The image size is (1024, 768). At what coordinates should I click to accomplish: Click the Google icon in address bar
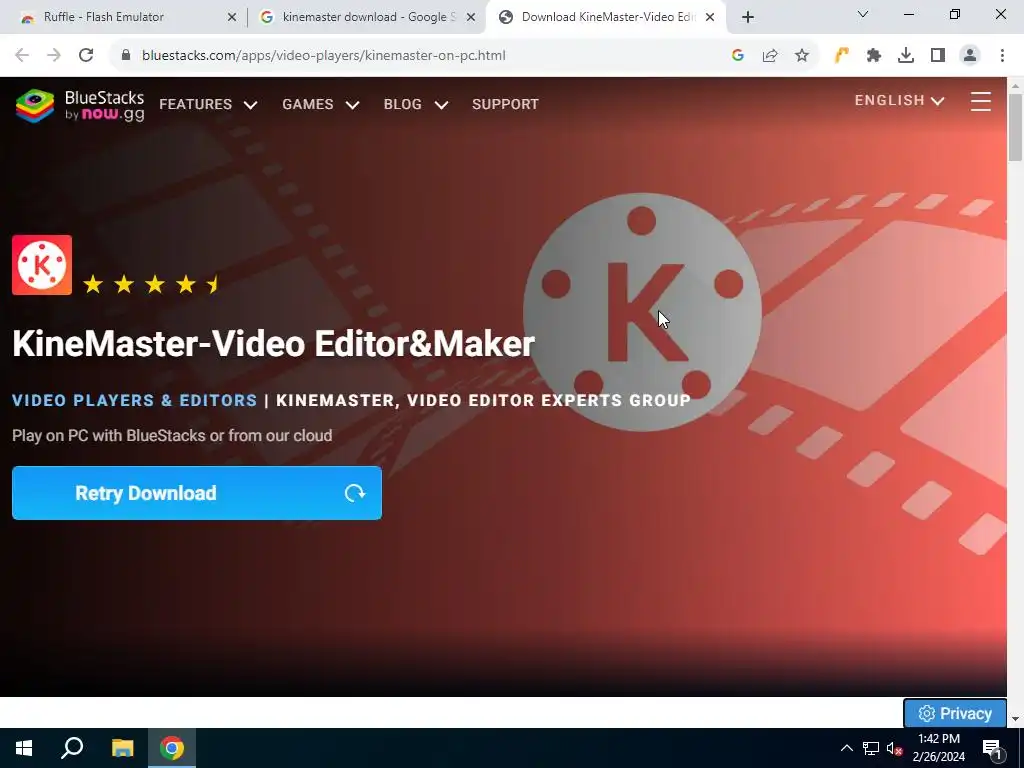coord(738,56)
